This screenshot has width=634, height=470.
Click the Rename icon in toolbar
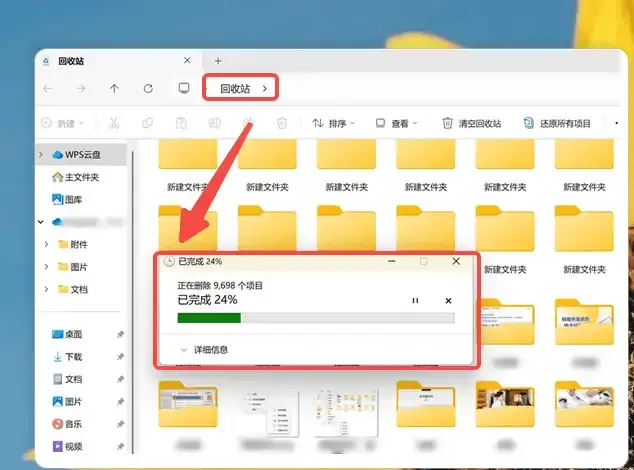pyautogui.click(x=215, y=123)
